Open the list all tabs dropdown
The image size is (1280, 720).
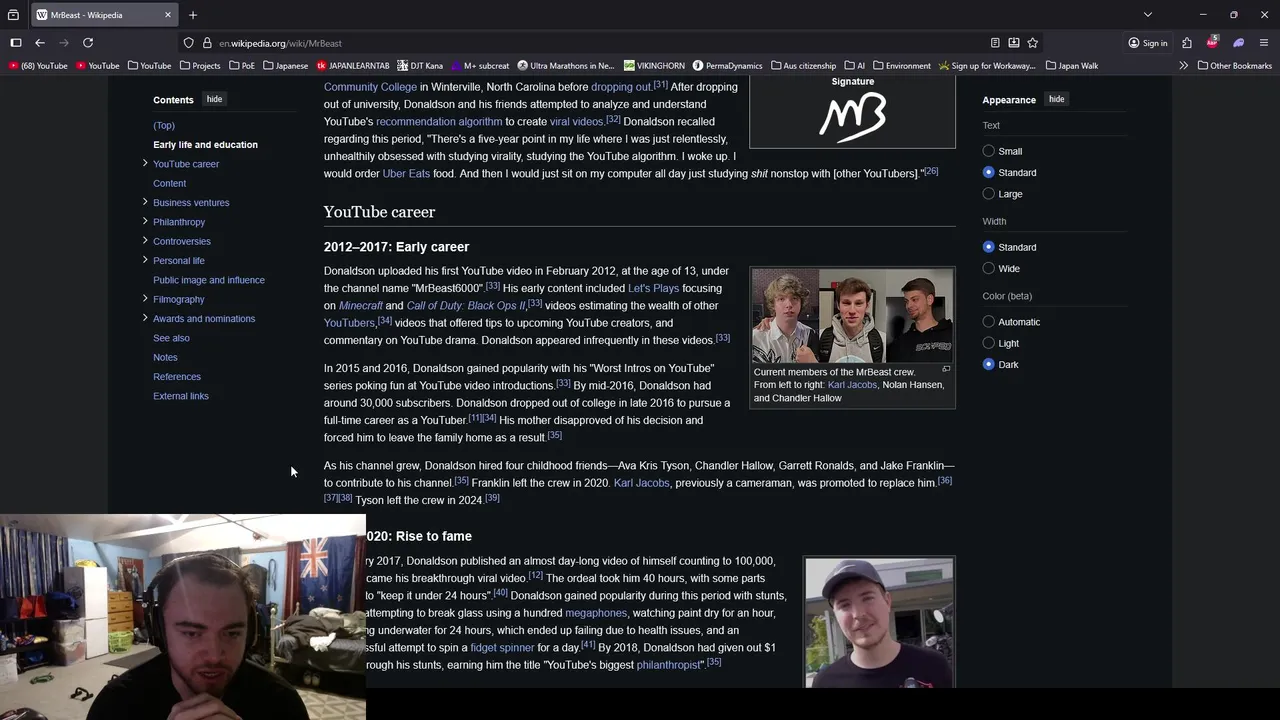click(1148, 15)
